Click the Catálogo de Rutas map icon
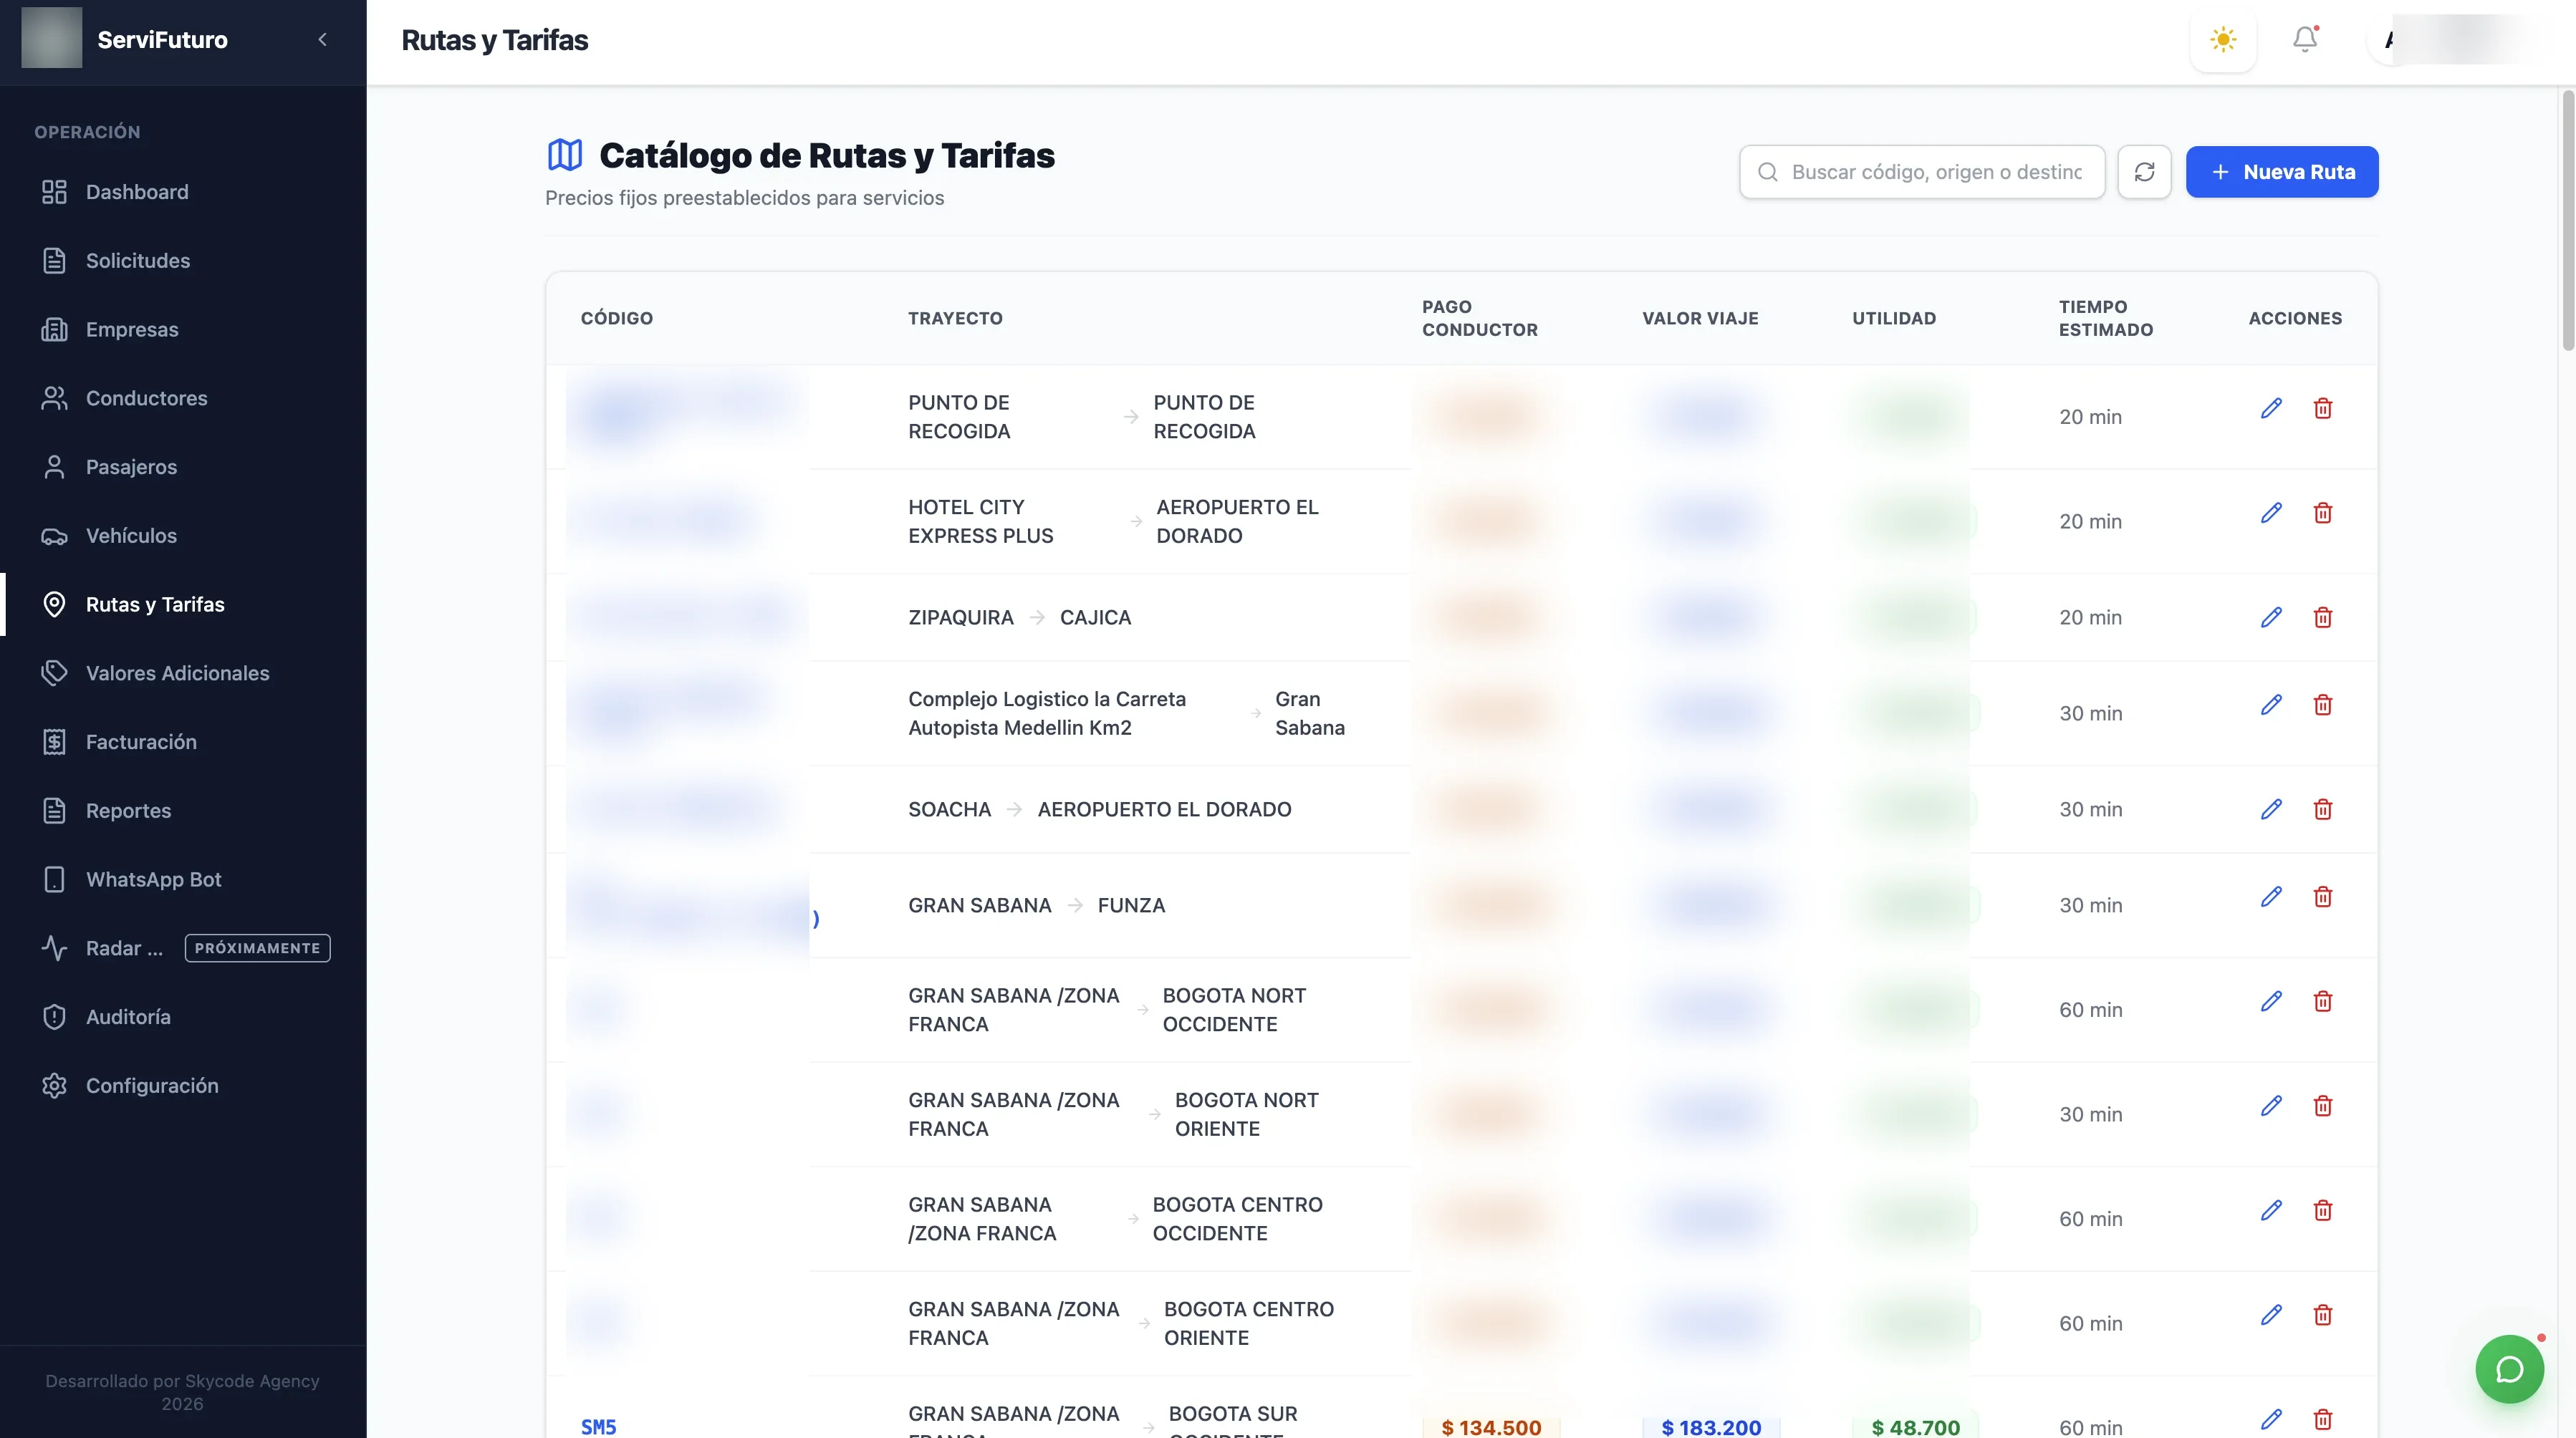The width and height of the screenshot is (2576, 1438). click(x=565, y=155)
